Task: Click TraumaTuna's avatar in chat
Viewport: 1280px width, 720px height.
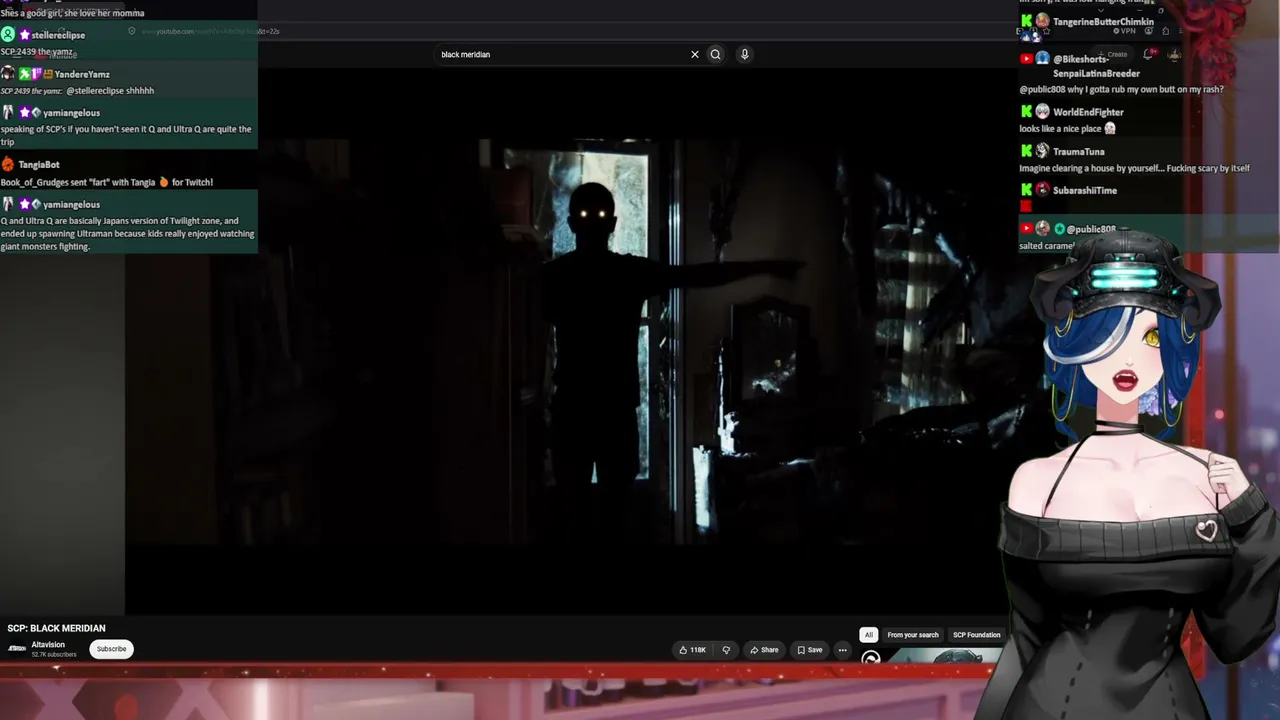Action: point(1042,151)
